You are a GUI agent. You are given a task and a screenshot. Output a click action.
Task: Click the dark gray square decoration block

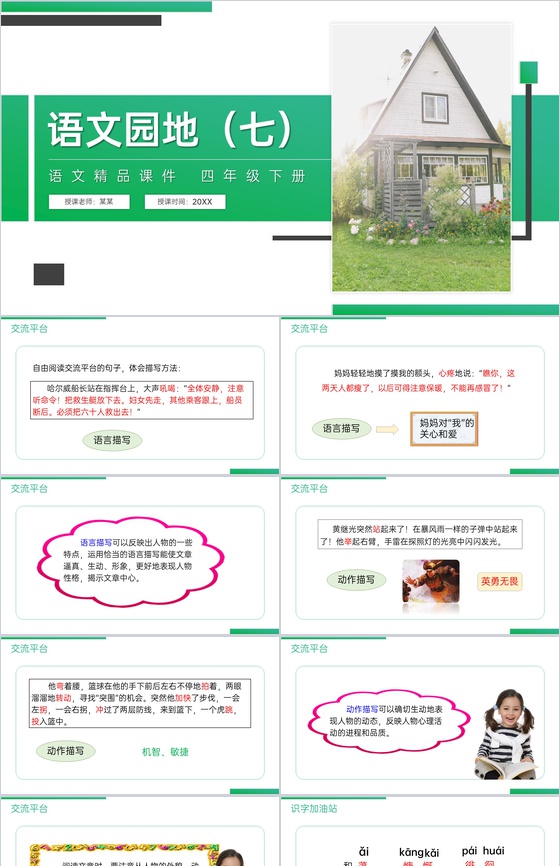click(x=49, y=274)
